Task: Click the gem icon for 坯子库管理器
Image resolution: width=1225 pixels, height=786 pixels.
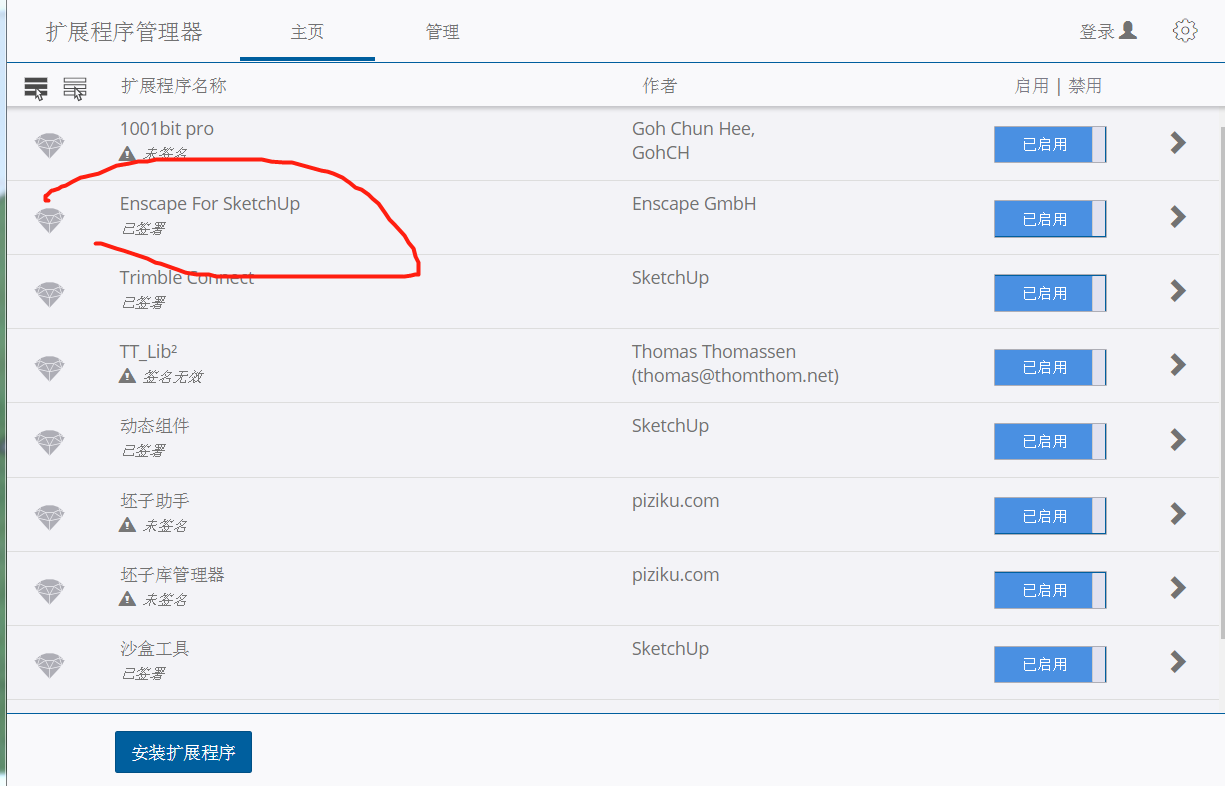Action: coord(50,591)
